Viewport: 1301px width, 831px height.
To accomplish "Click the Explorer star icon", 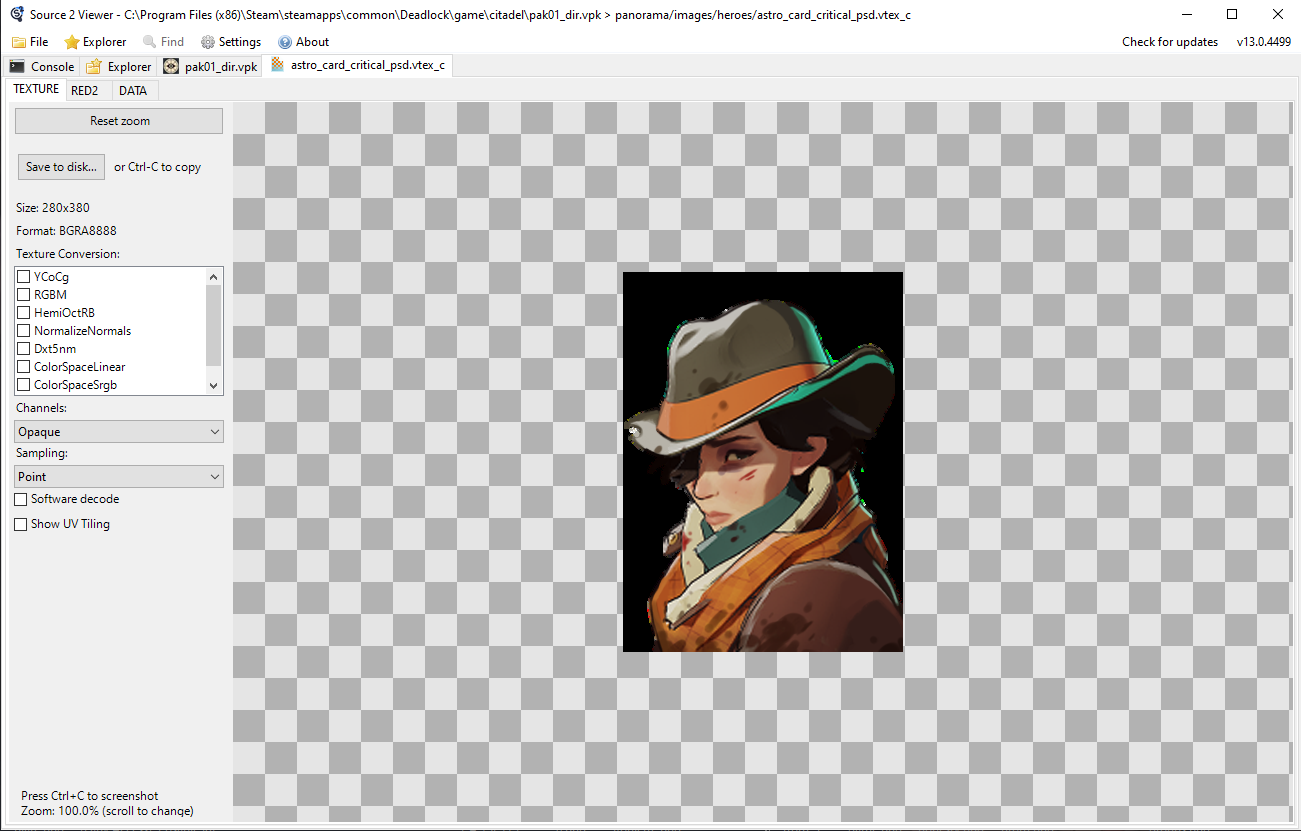I will tap(72, 42).
